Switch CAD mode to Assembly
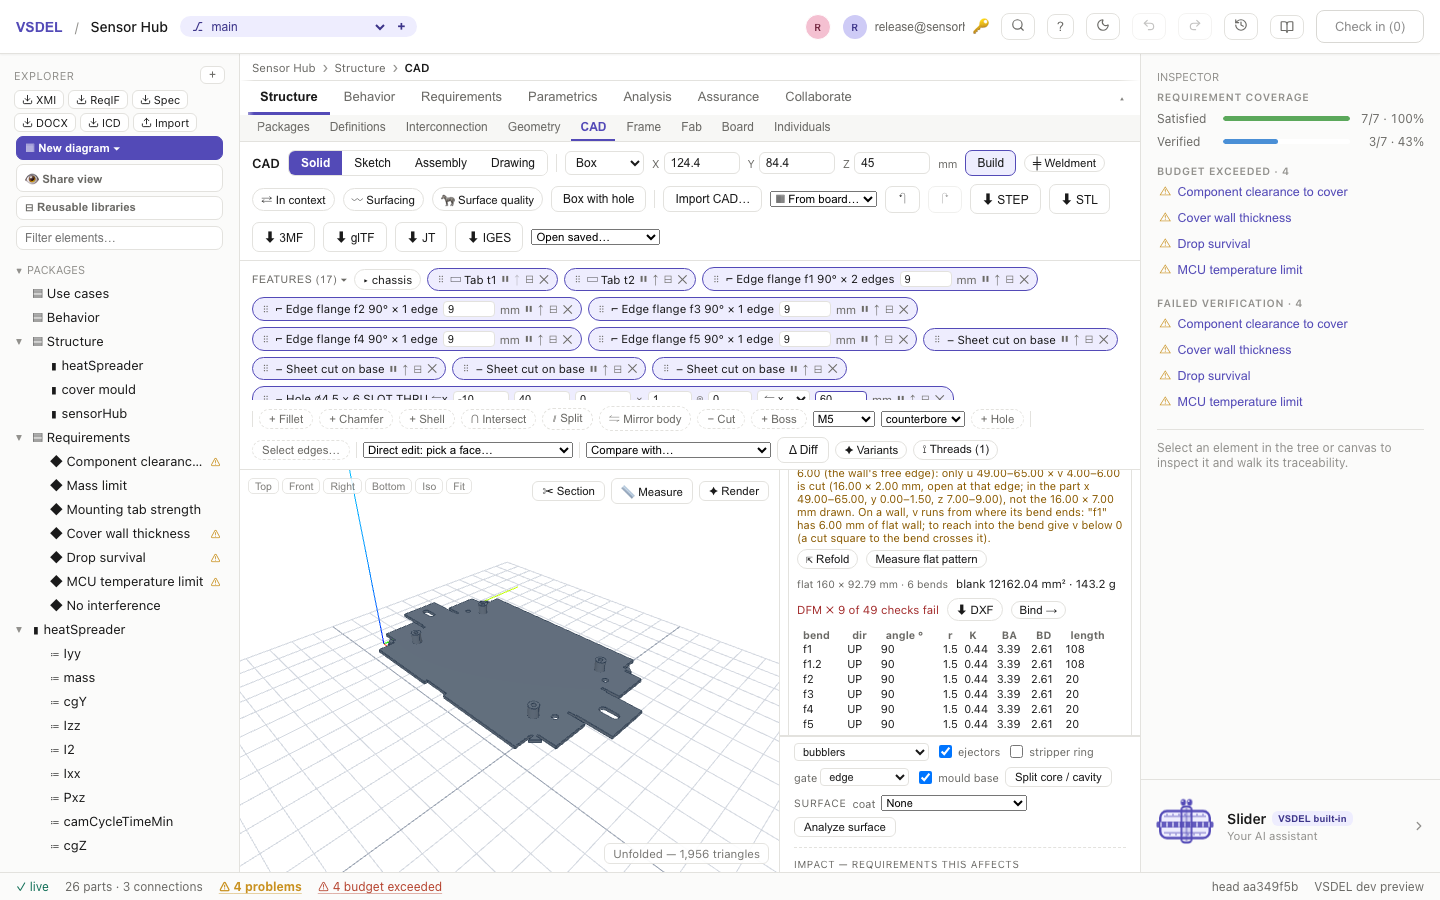 pyautogui.click(x=441, y=163)
